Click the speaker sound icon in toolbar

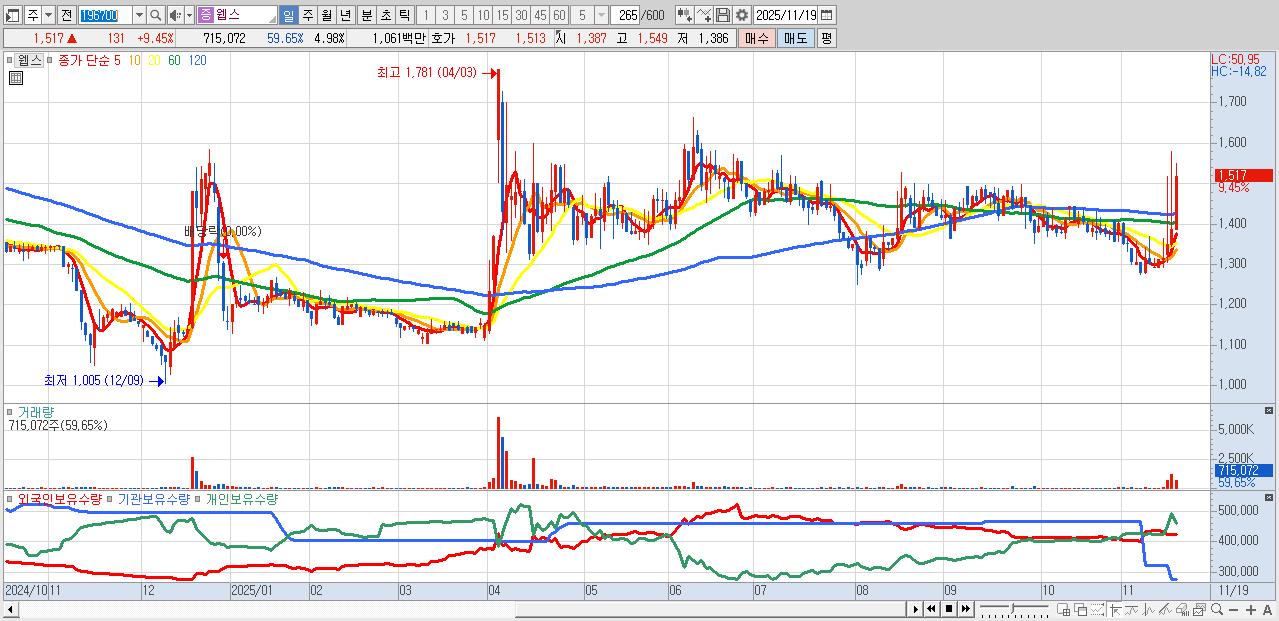pyautogui.click(x=174, y=15)
